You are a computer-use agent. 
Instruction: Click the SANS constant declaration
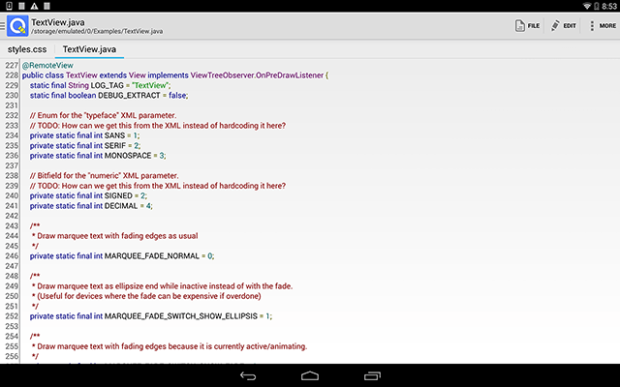[115, 136]
